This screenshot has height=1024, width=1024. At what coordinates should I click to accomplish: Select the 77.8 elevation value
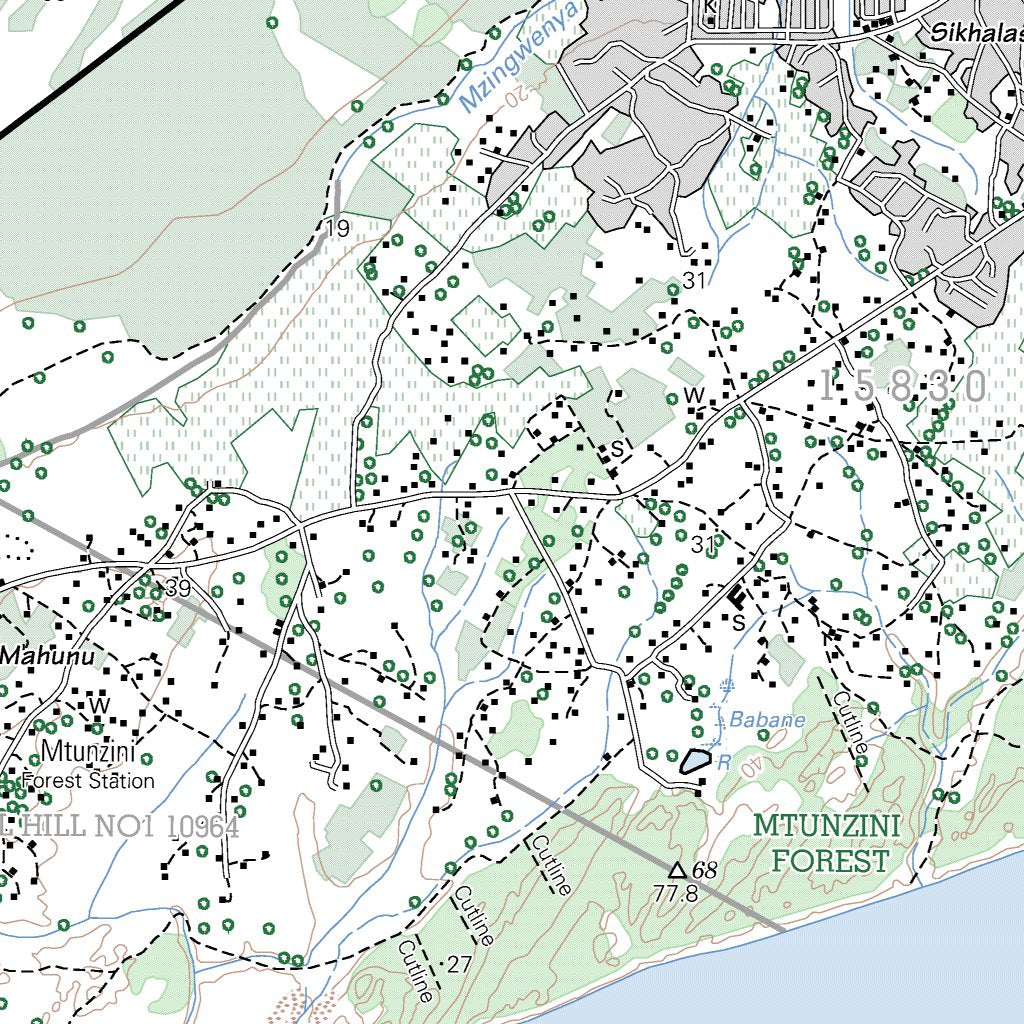tap(674, 893)
